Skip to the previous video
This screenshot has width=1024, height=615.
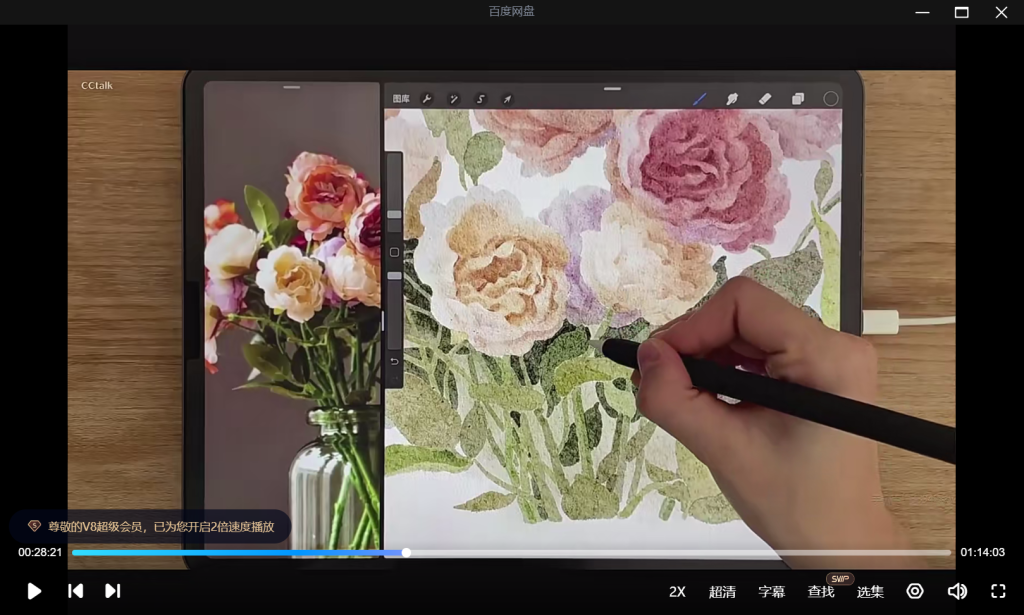click(x=75, y=591)
